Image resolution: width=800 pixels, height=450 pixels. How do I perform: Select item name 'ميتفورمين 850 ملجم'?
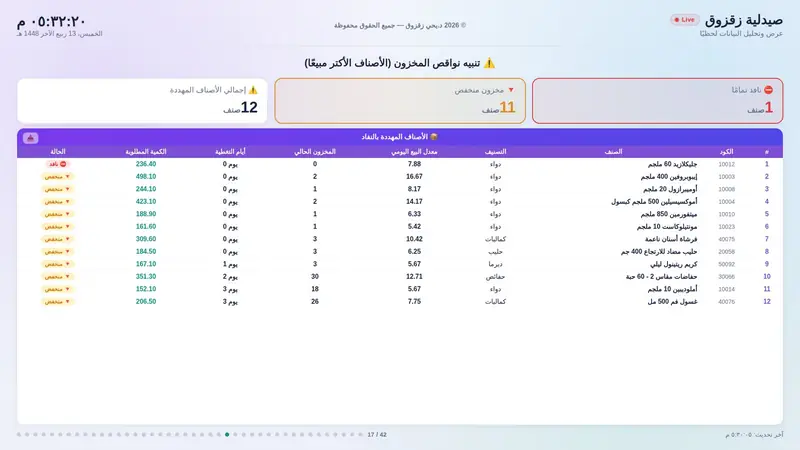[x=669, y=214]
